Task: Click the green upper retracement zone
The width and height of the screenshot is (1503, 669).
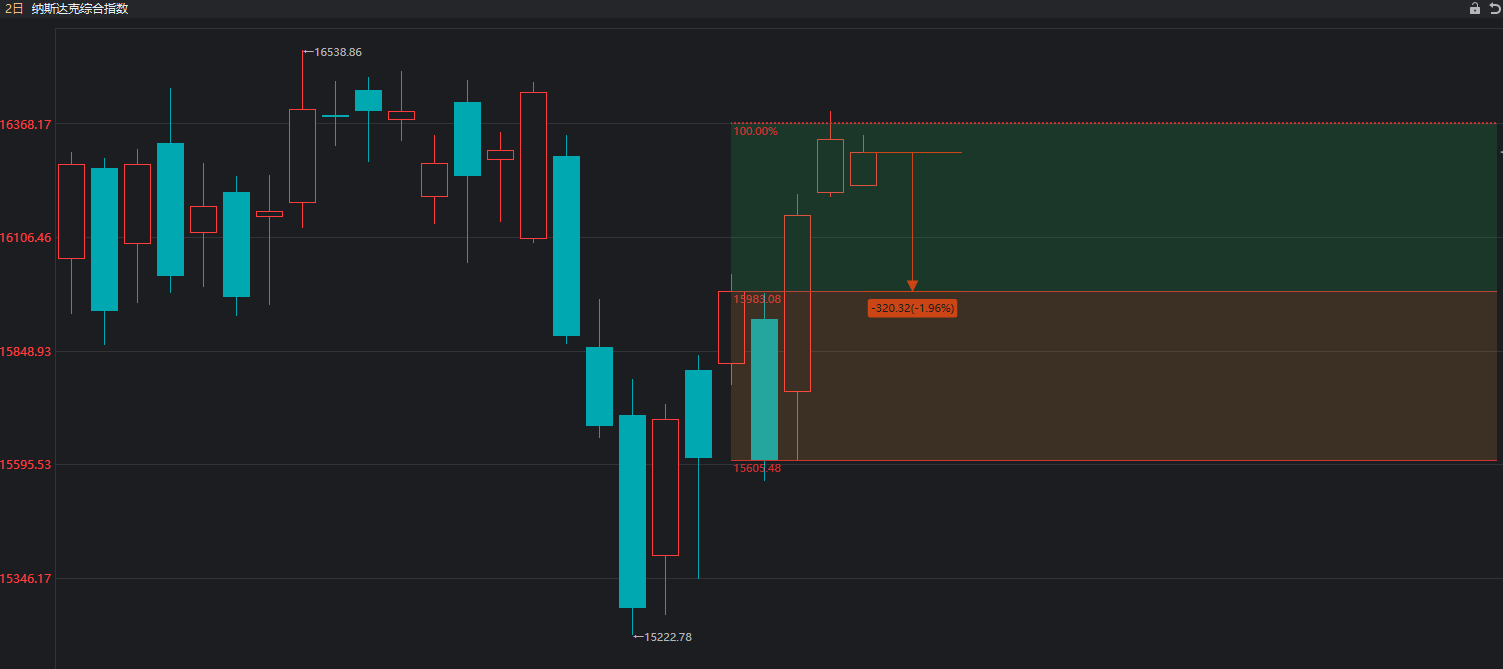Action: click(1200, 210)
